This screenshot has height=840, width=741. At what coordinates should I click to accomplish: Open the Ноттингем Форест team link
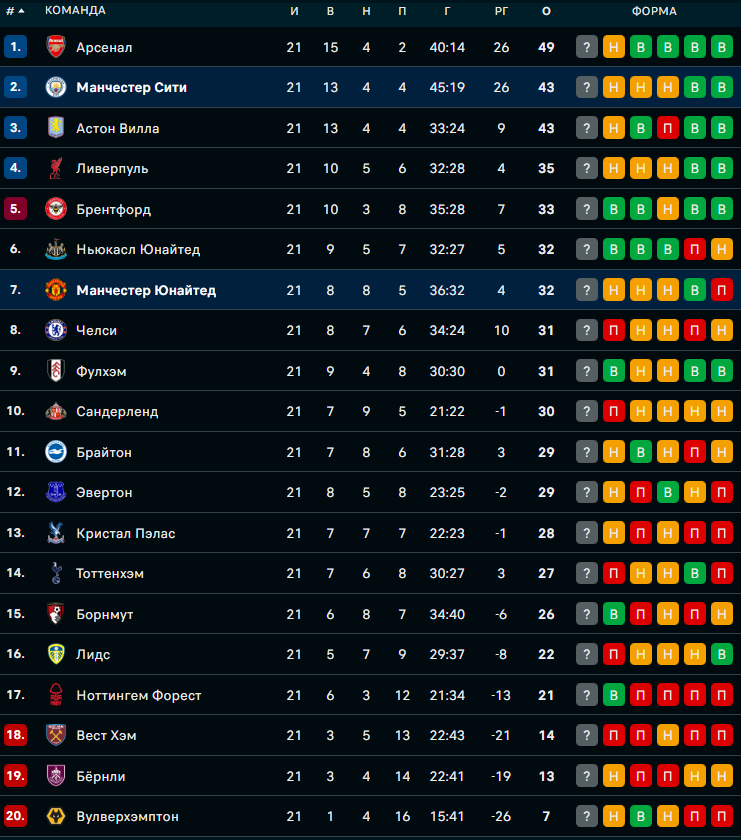139,695
